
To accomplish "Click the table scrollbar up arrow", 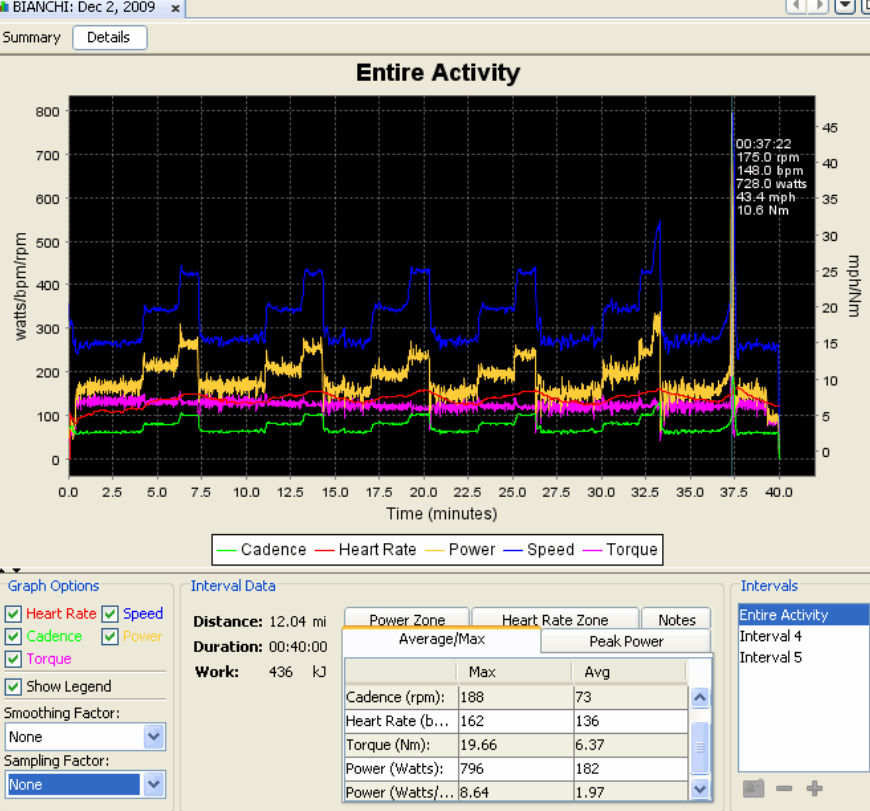I will coord(700,697).
